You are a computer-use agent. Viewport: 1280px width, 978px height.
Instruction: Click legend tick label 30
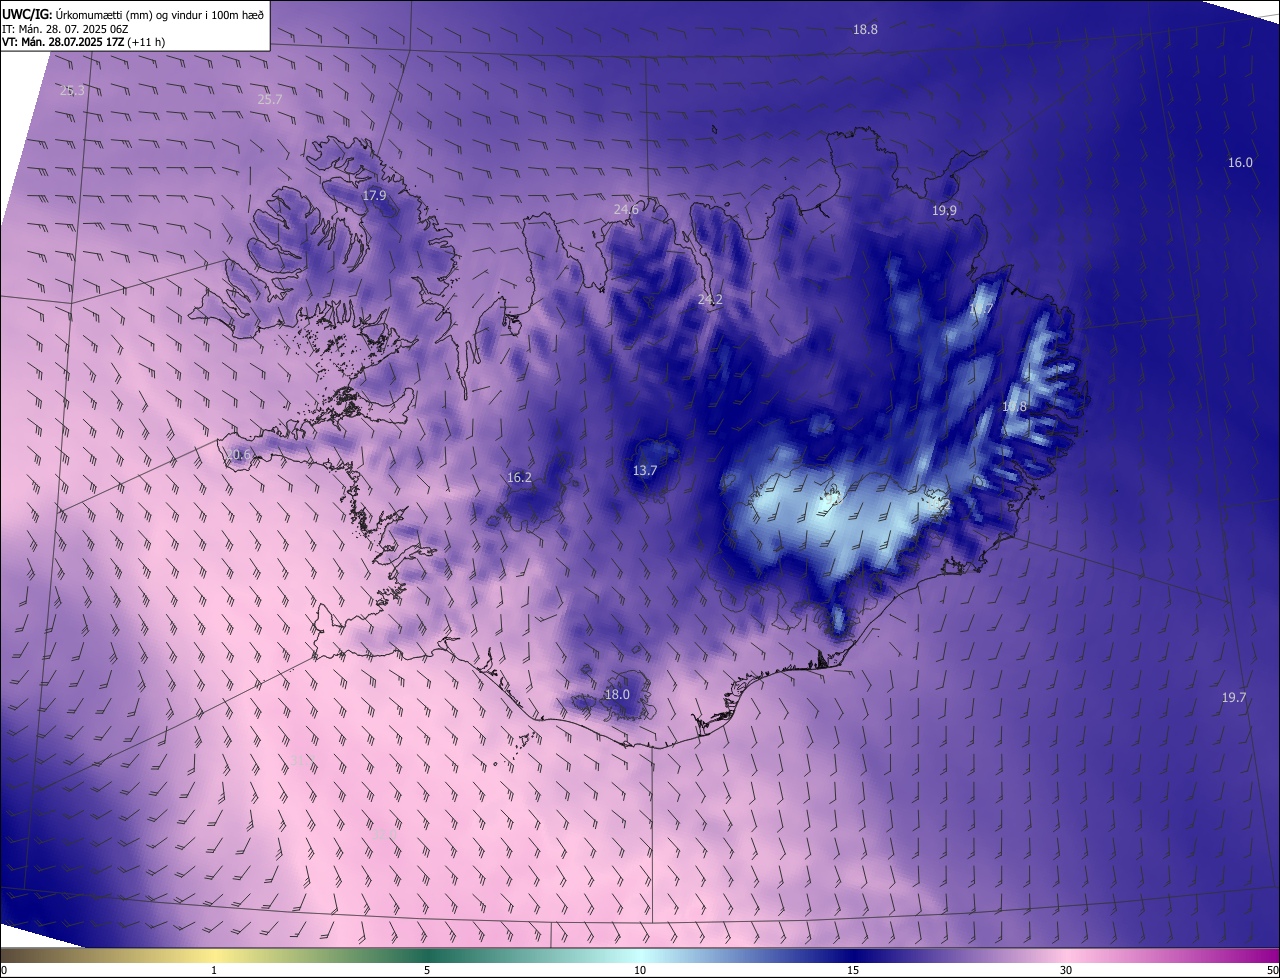click(x=1066, y=970)
